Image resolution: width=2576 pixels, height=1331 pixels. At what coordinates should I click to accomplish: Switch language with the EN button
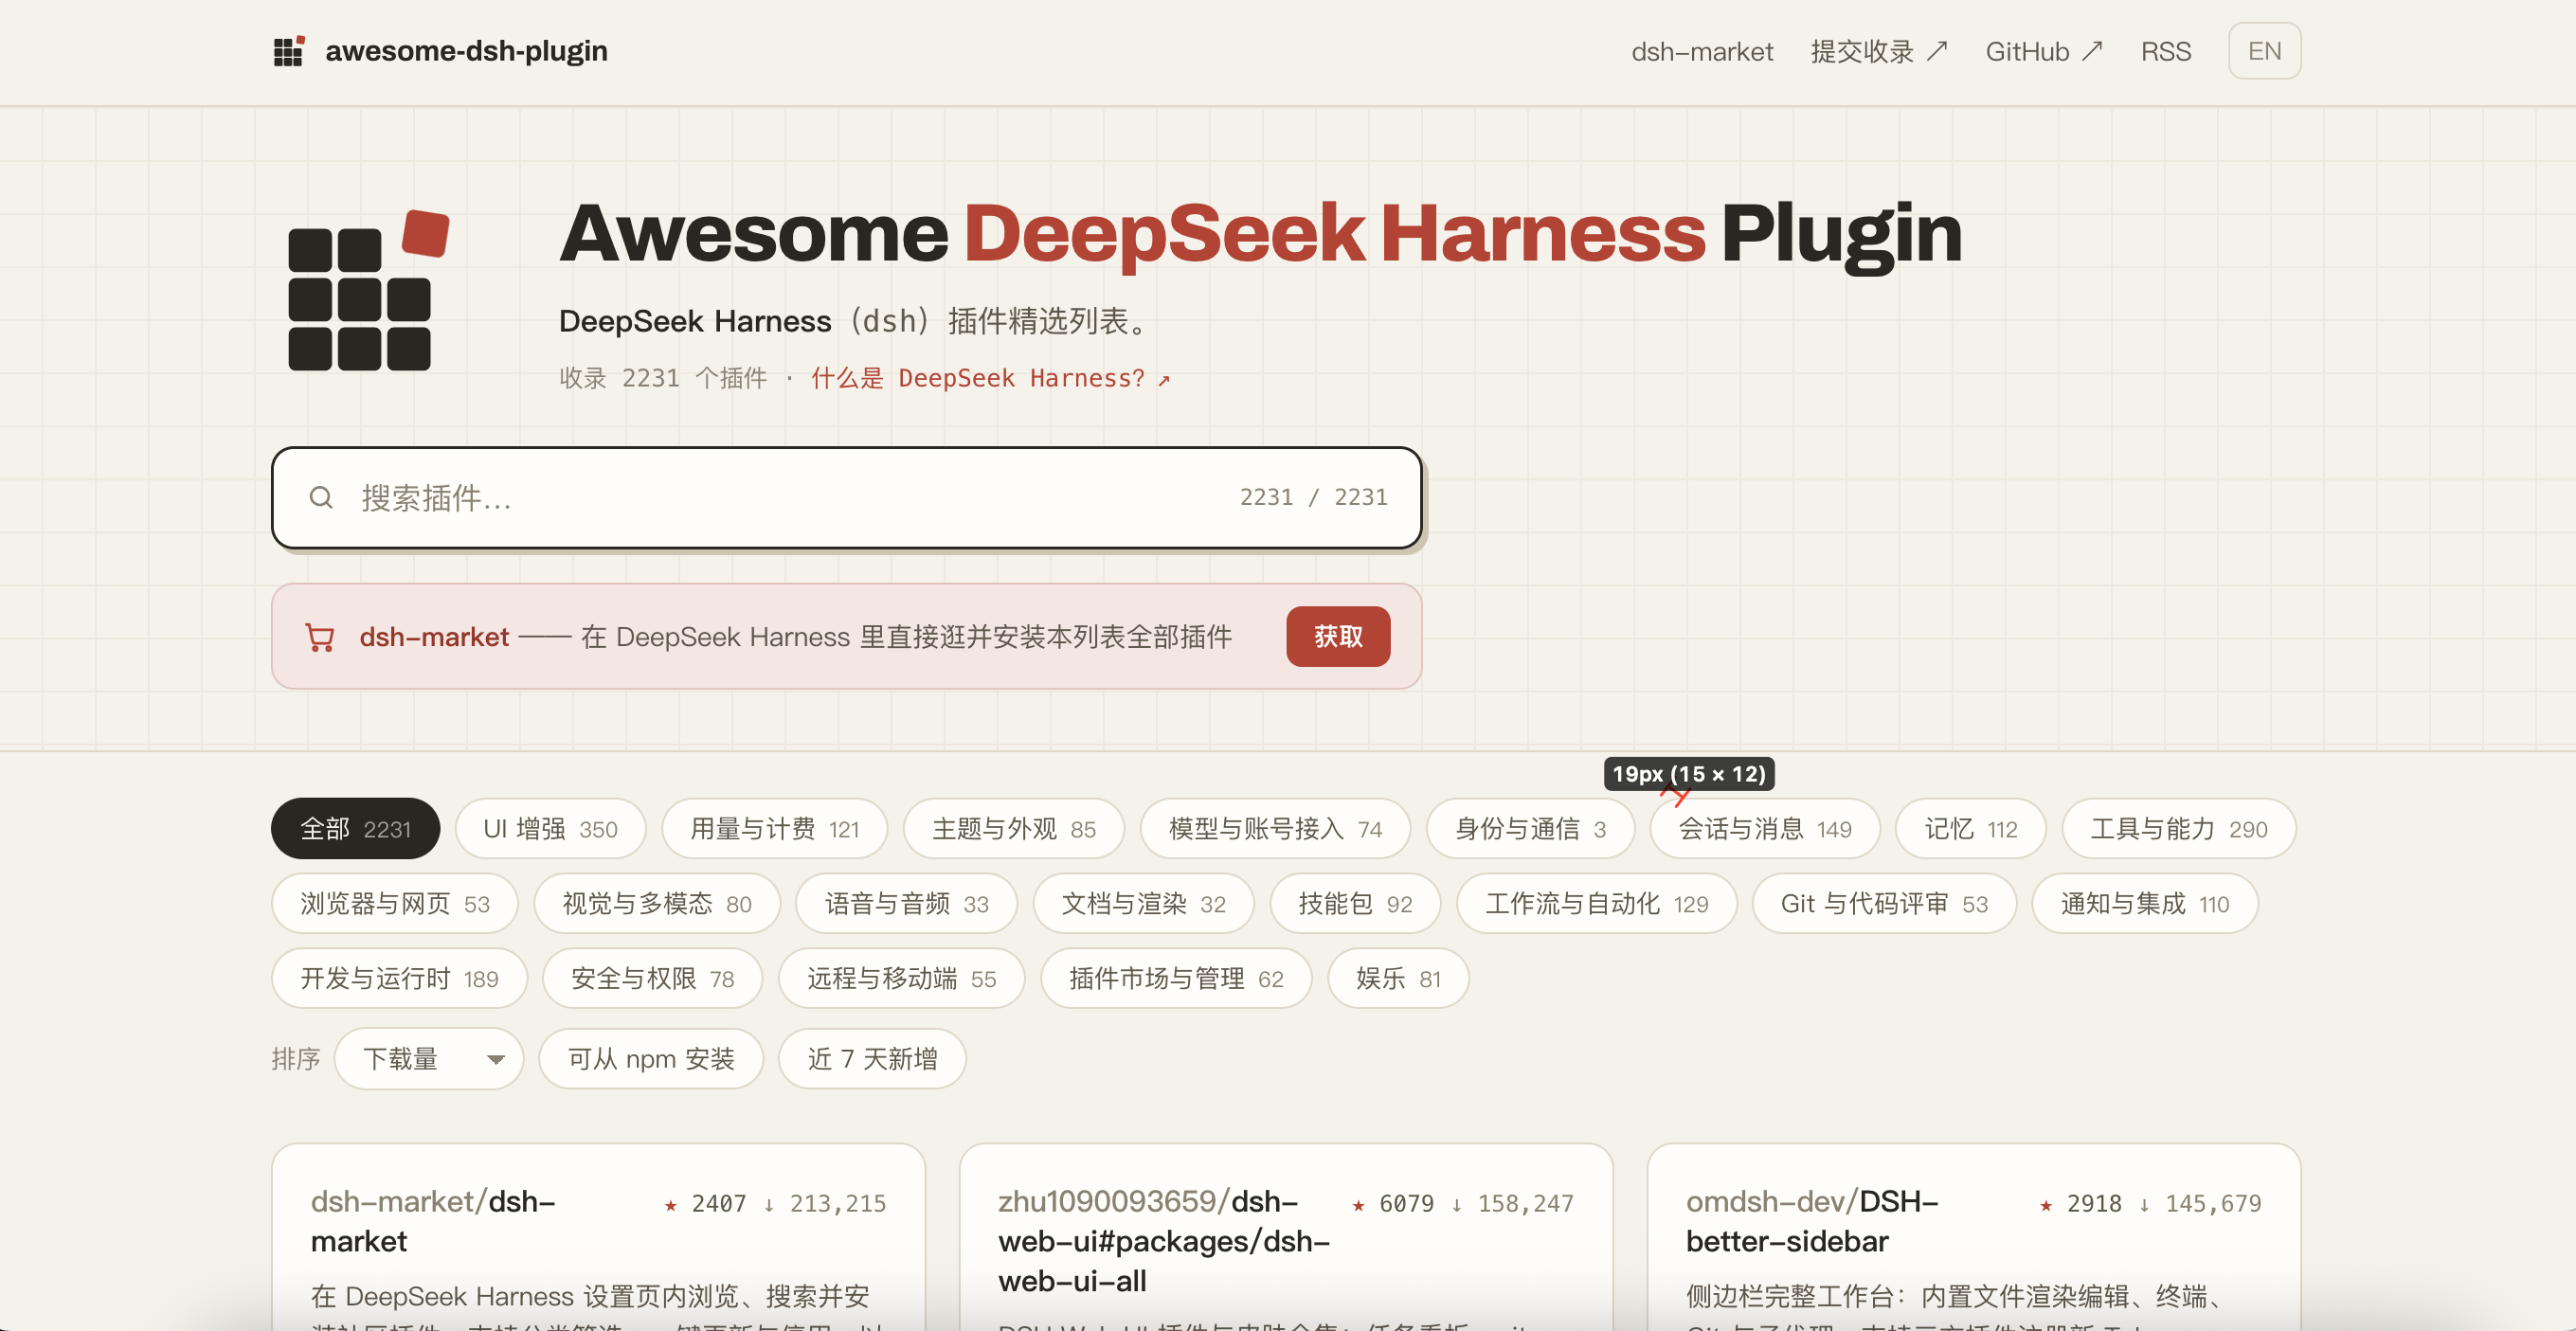pos(2264,51)
